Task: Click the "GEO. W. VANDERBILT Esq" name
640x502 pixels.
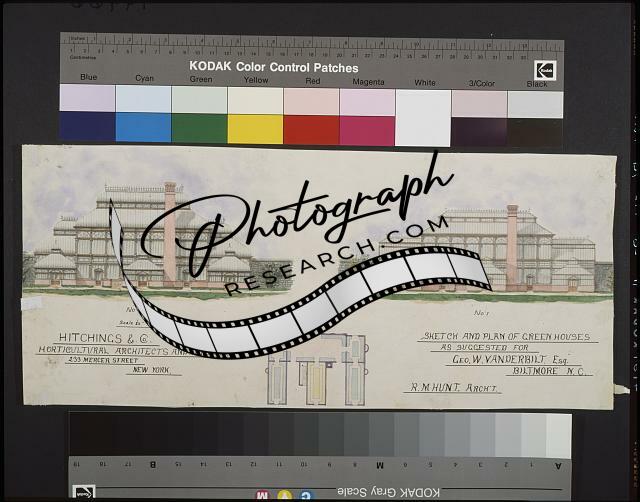Action: 510,360
